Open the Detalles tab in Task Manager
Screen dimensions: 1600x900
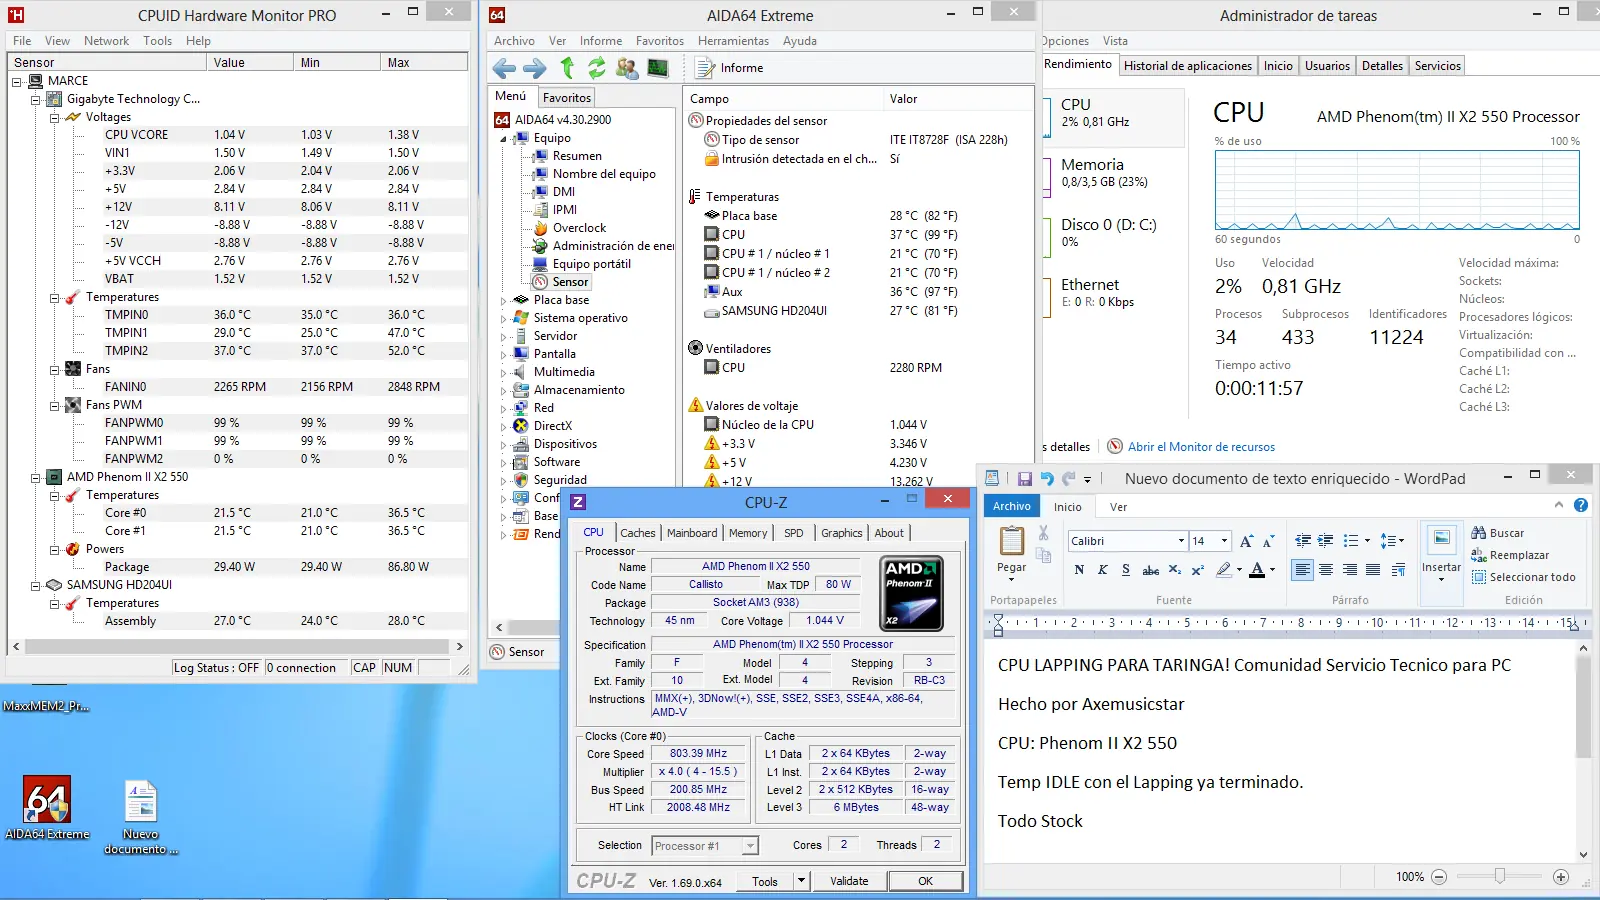[1382, 66]
